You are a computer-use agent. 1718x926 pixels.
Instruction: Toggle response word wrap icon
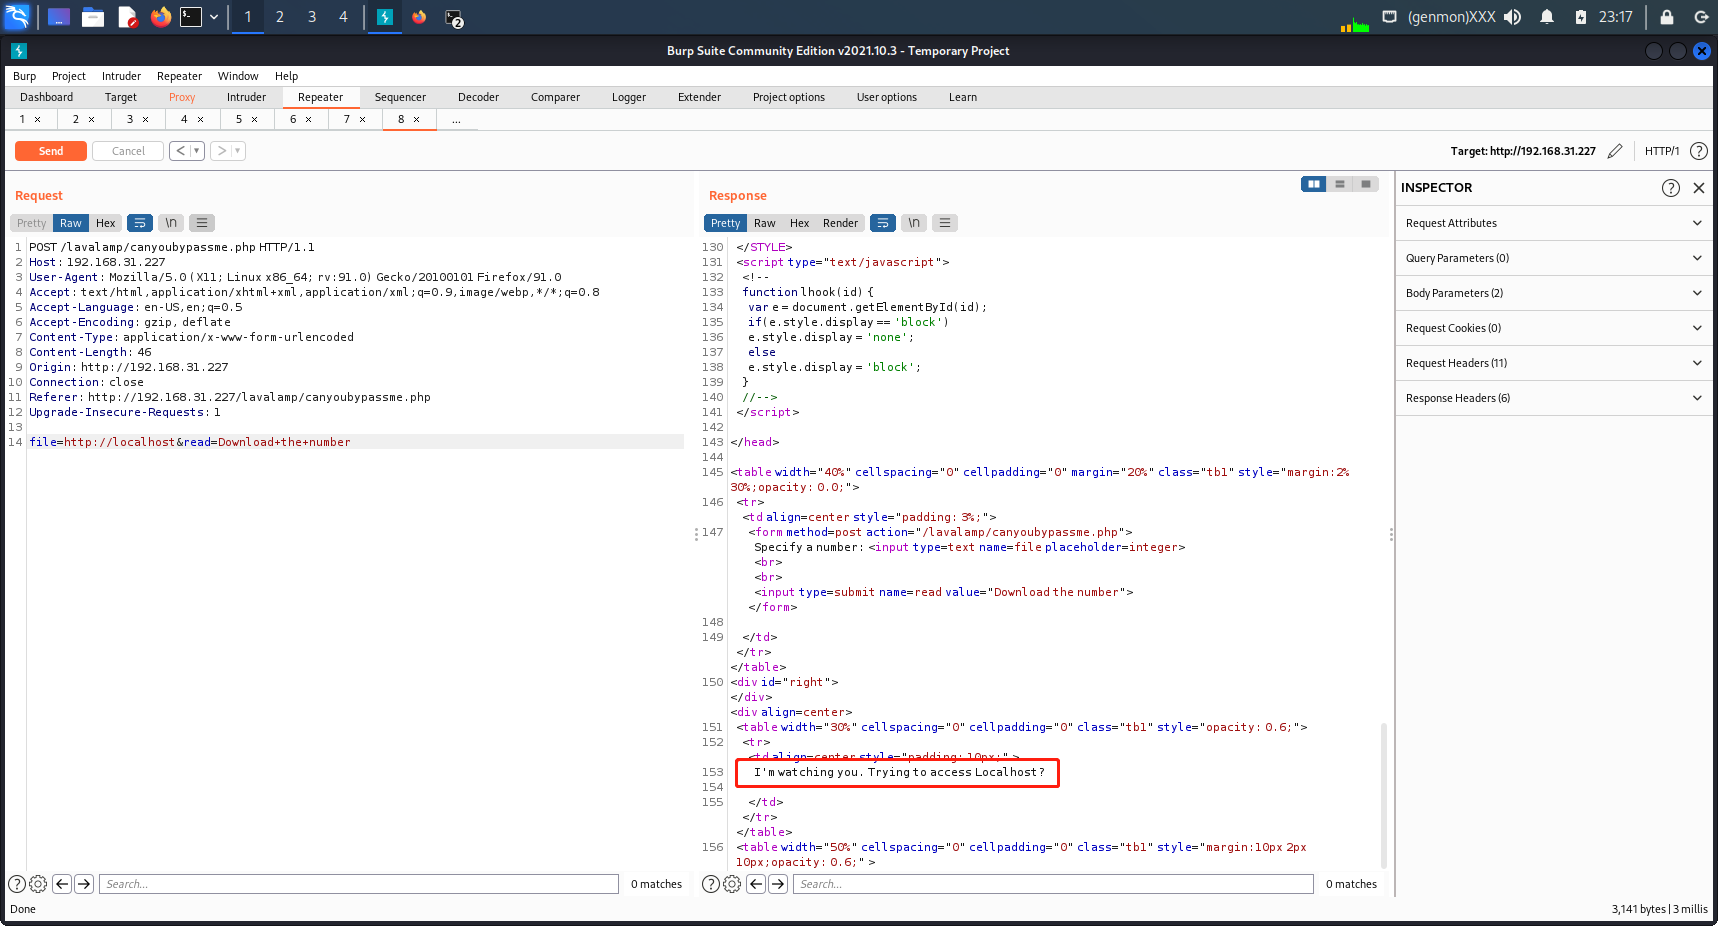pos(883,223)
